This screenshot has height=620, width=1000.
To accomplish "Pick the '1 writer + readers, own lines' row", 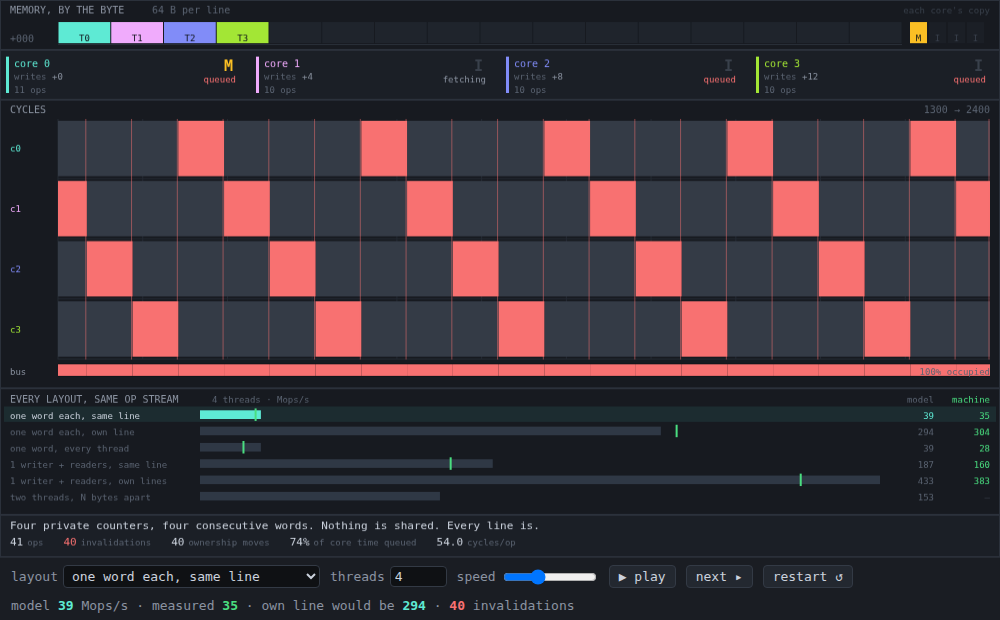I will pyautogui.click(x=500, y=481).
